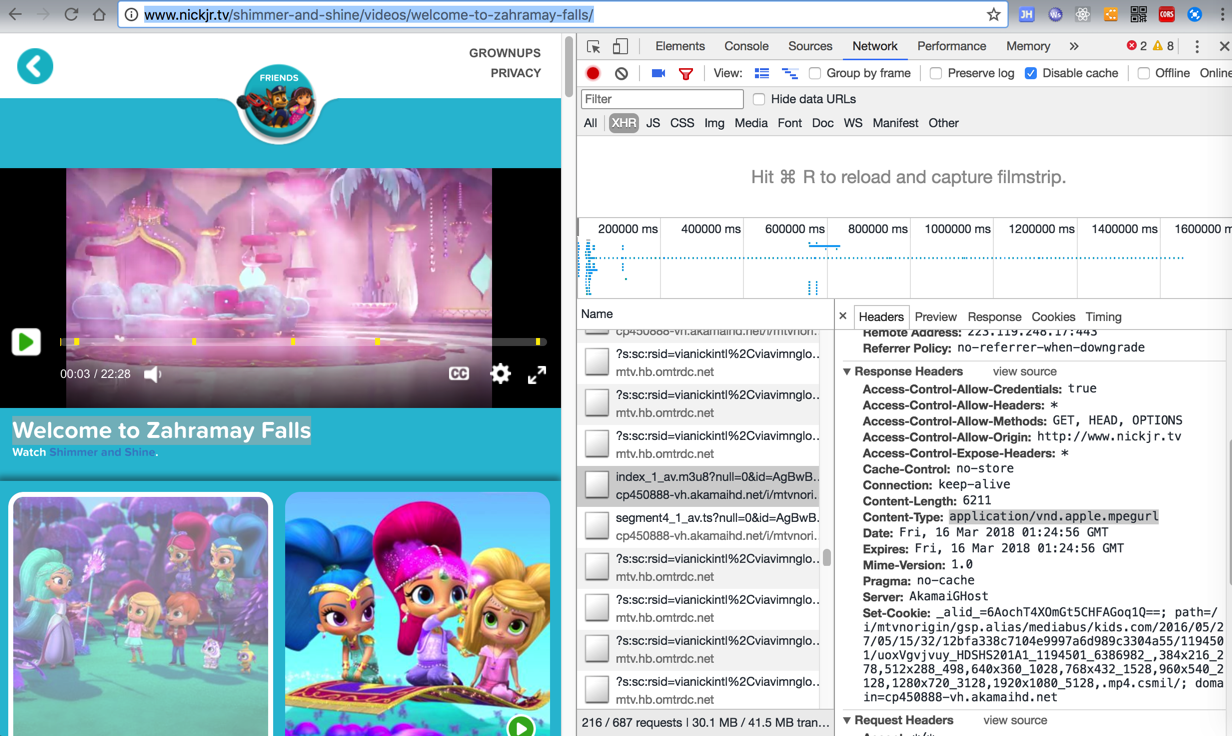Close the DevTools panel
The width and height of the screenshot is (1232, 736).
pos(1223,47)
